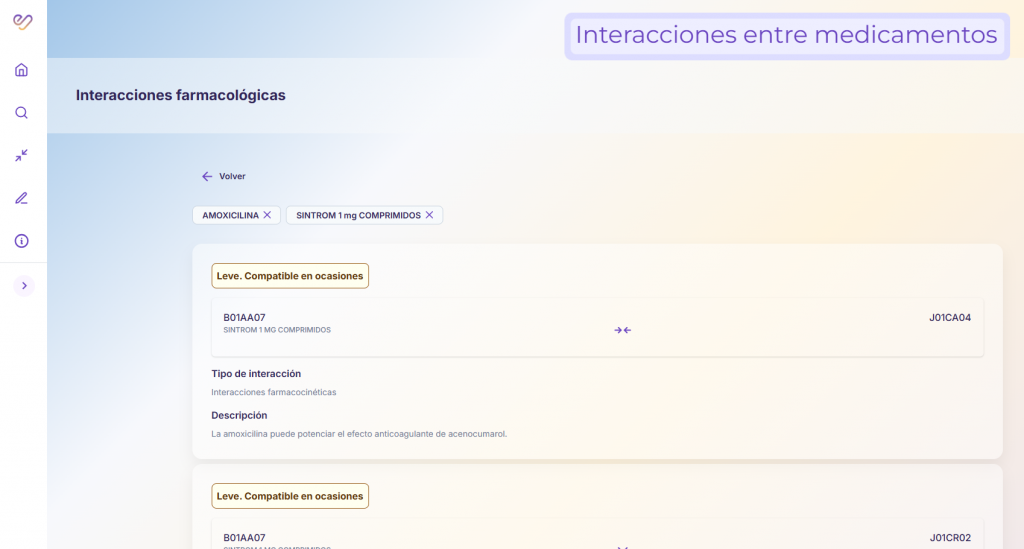
Task: Click the amoxicilina acenocumarol description text
Action: click(x=359, y=434)
